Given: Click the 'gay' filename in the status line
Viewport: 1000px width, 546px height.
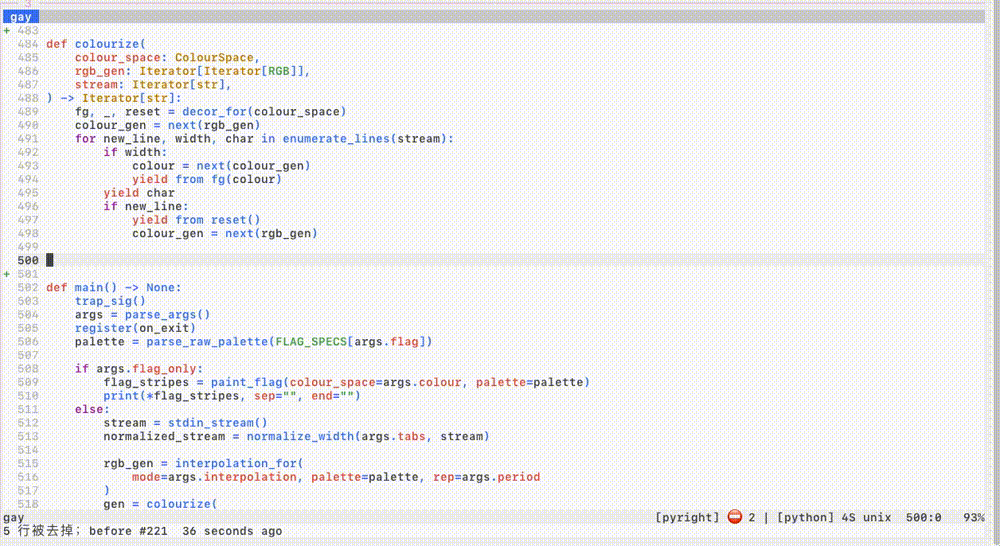Looking at the screenshot, I should [14, 517].
